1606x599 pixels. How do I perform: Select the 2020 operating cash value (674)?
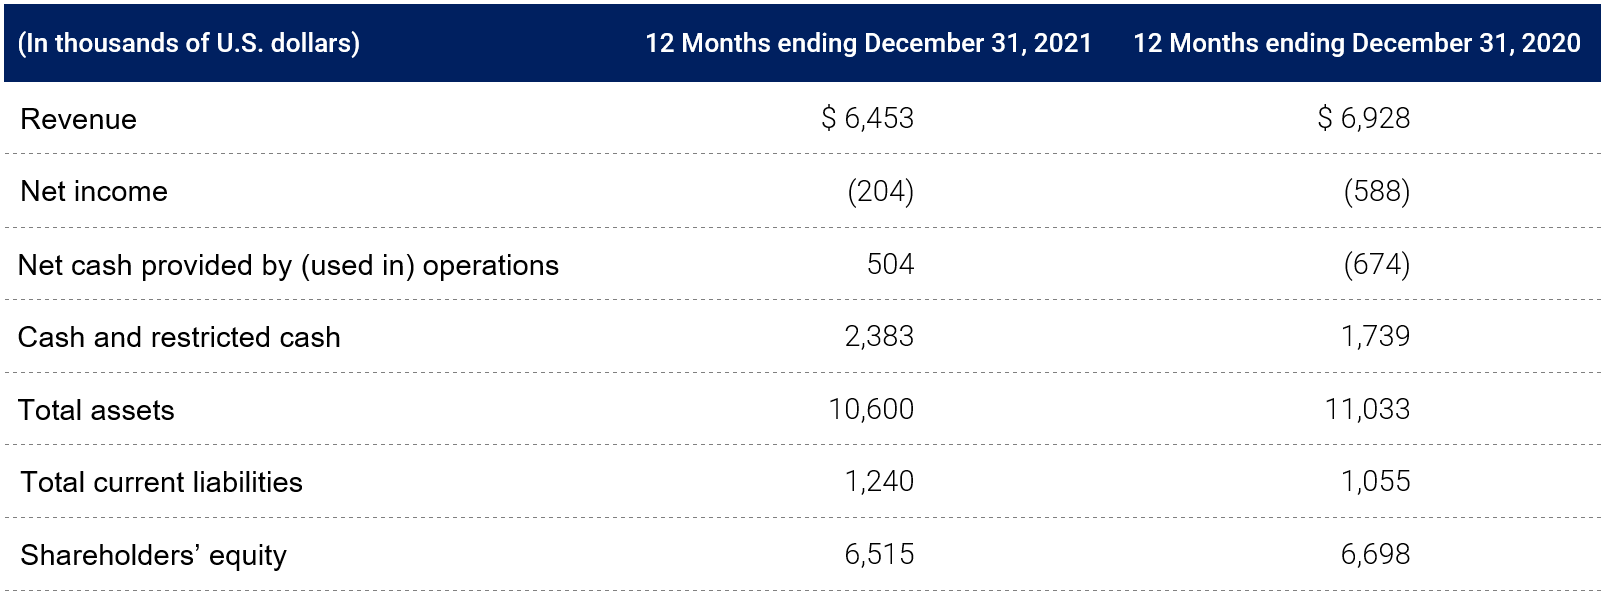pos(1376,264)
